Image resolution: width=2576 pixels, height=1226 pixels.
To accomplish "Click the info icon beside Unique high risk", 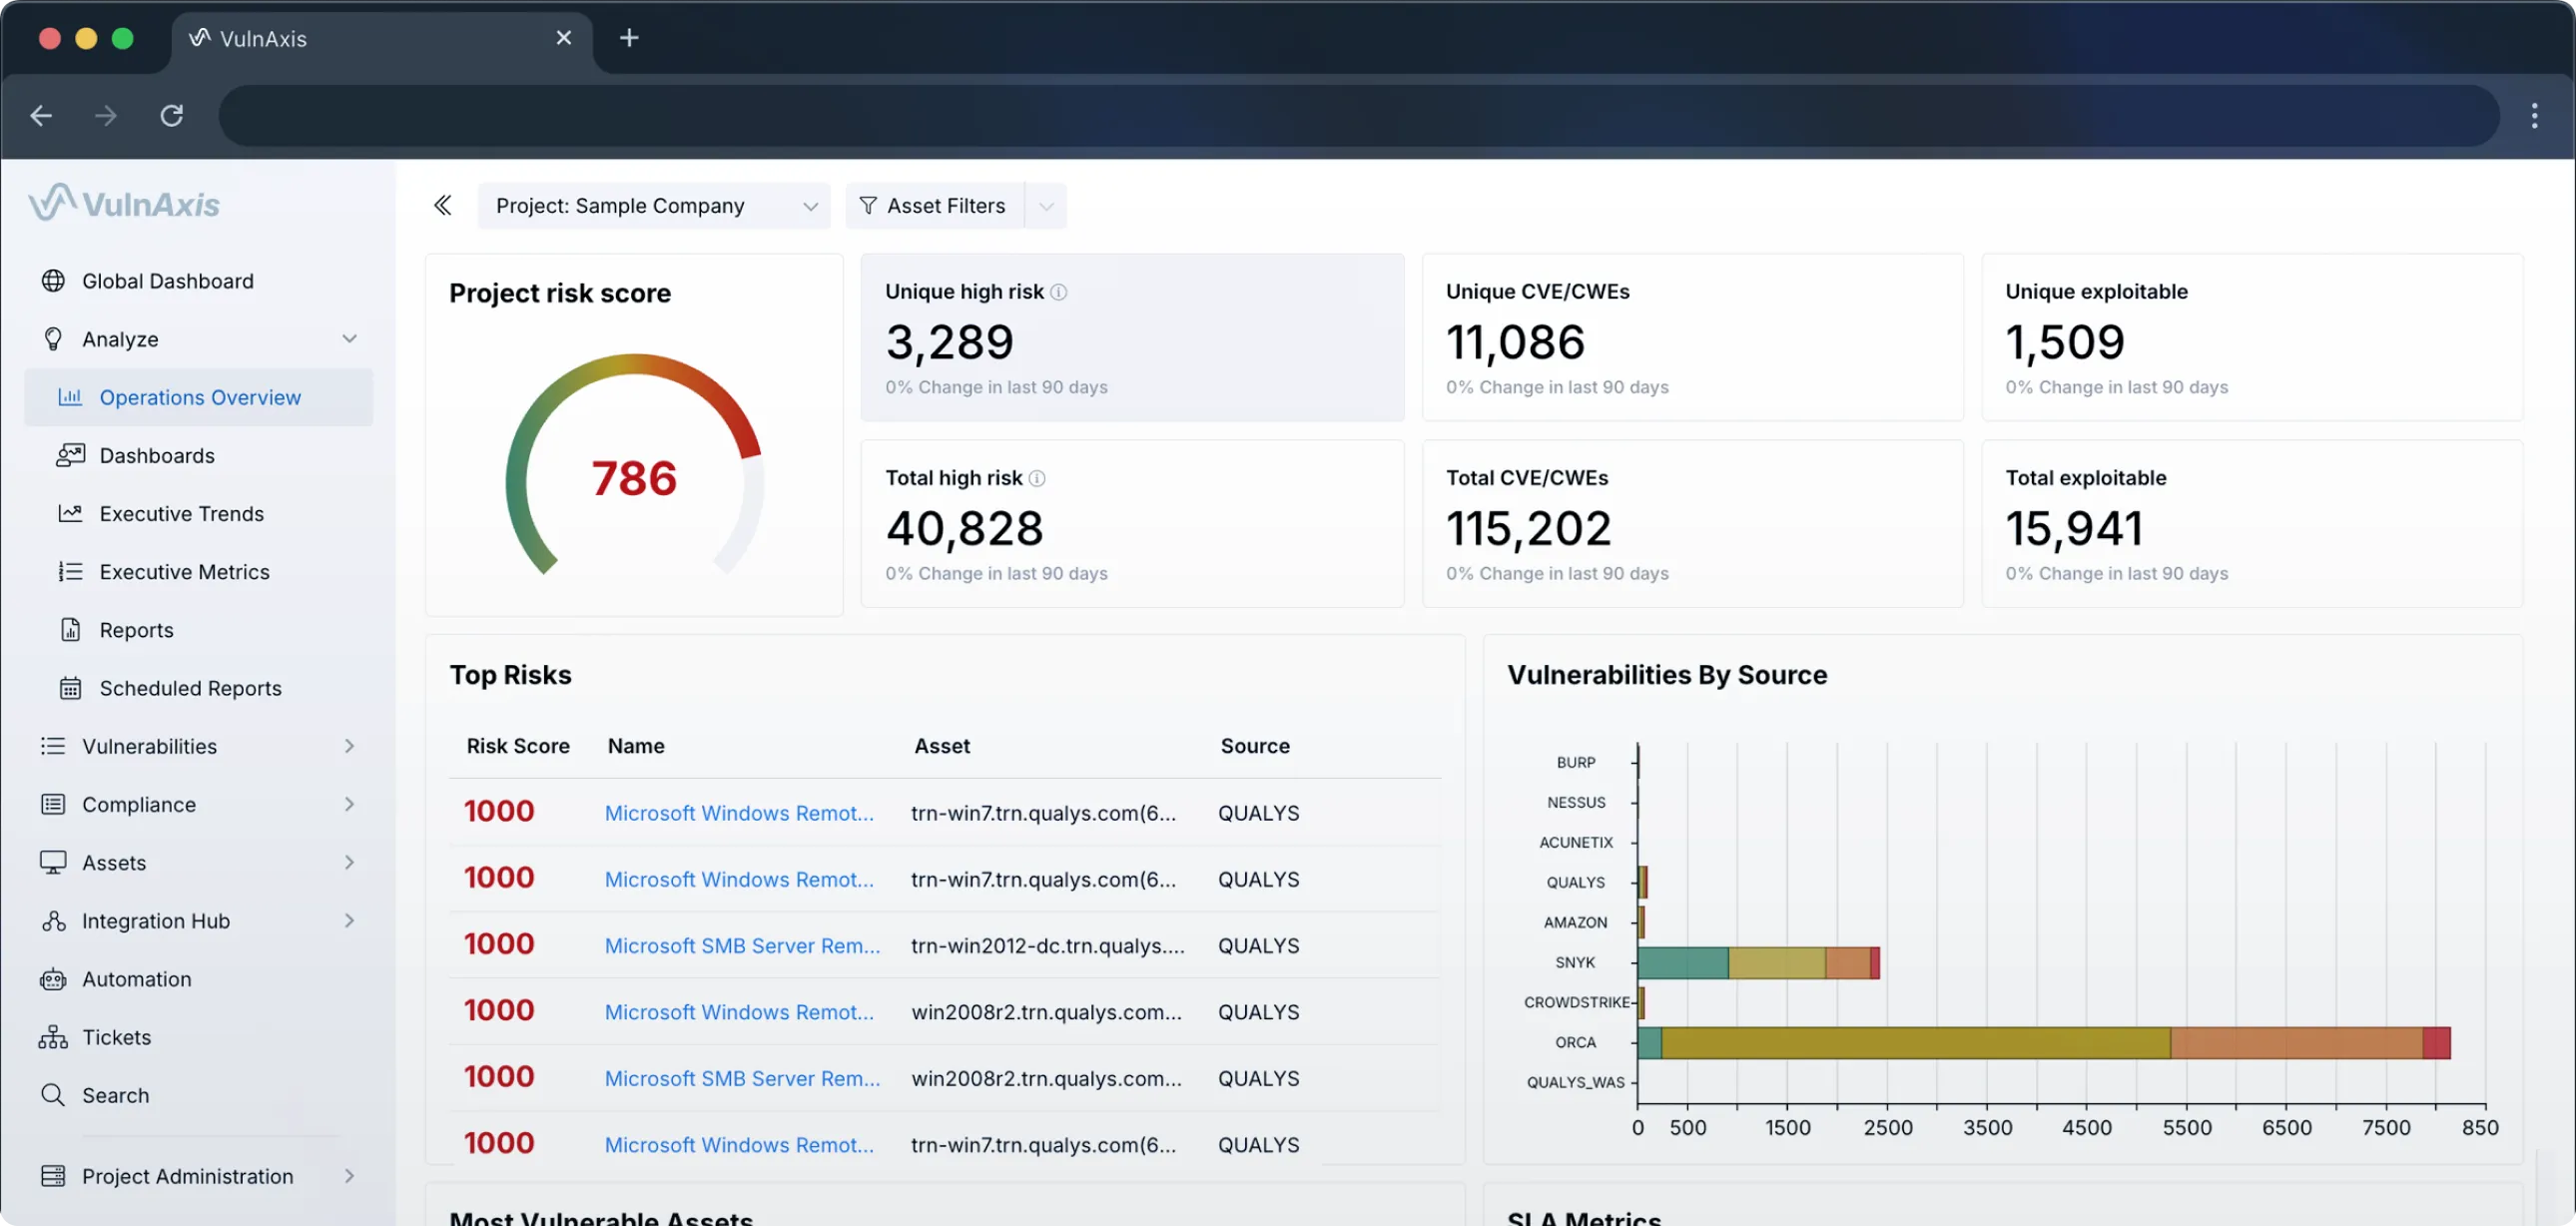I will [x=1059, y=292].
